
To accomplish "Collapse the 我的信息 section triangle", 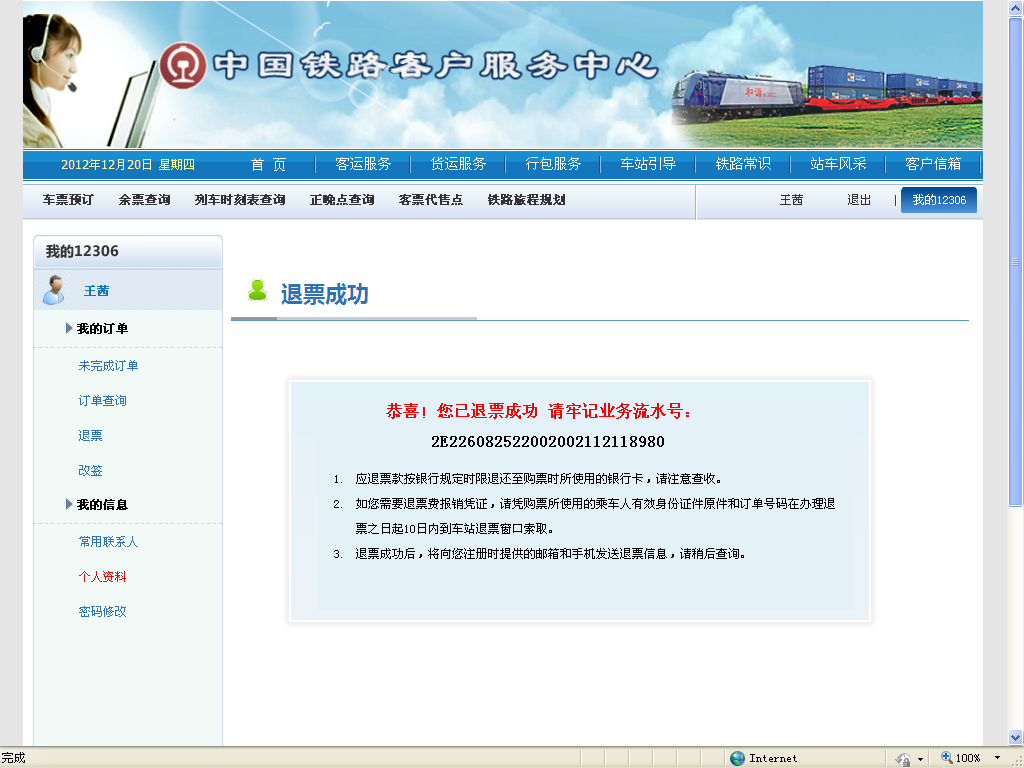I will coord(69,504).
